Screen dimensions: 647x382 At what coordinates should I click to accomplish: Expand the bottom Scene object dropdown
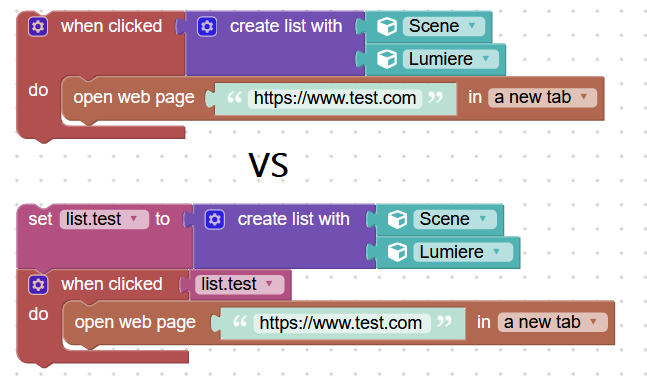[x=455, y=219]
